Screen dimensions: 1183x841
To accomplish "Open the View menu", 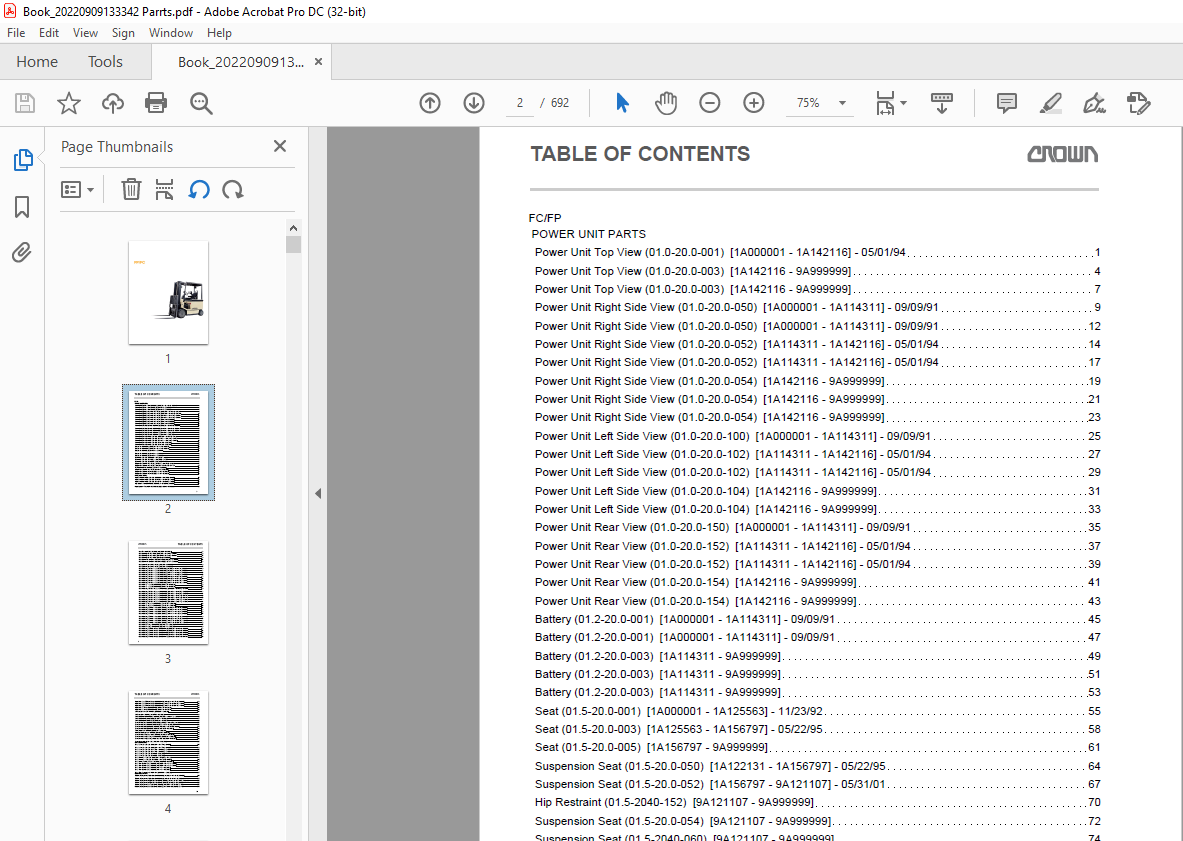I will pyautogui.click(x=85, y=33).
